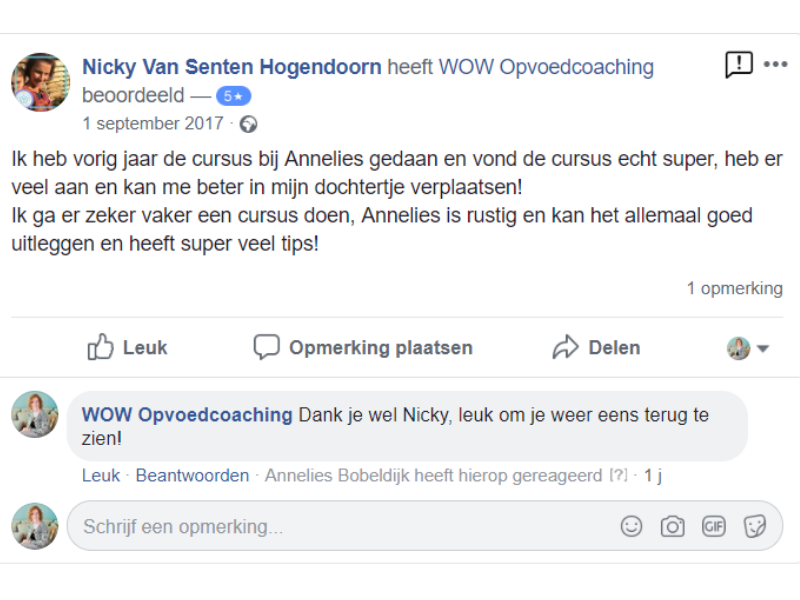The width and height of the screenshot is (800, 600).
Task: Click the report post flag icon
Action: tap(738, 66)
